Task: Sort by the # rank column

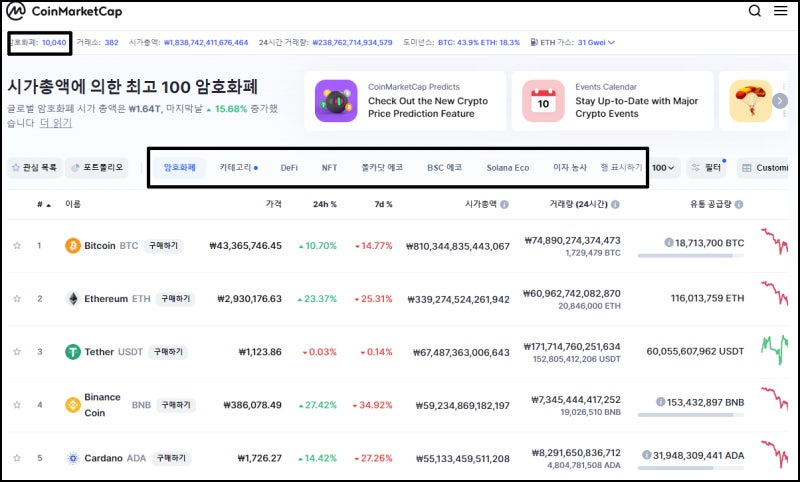Action: [x=43, y=204]
